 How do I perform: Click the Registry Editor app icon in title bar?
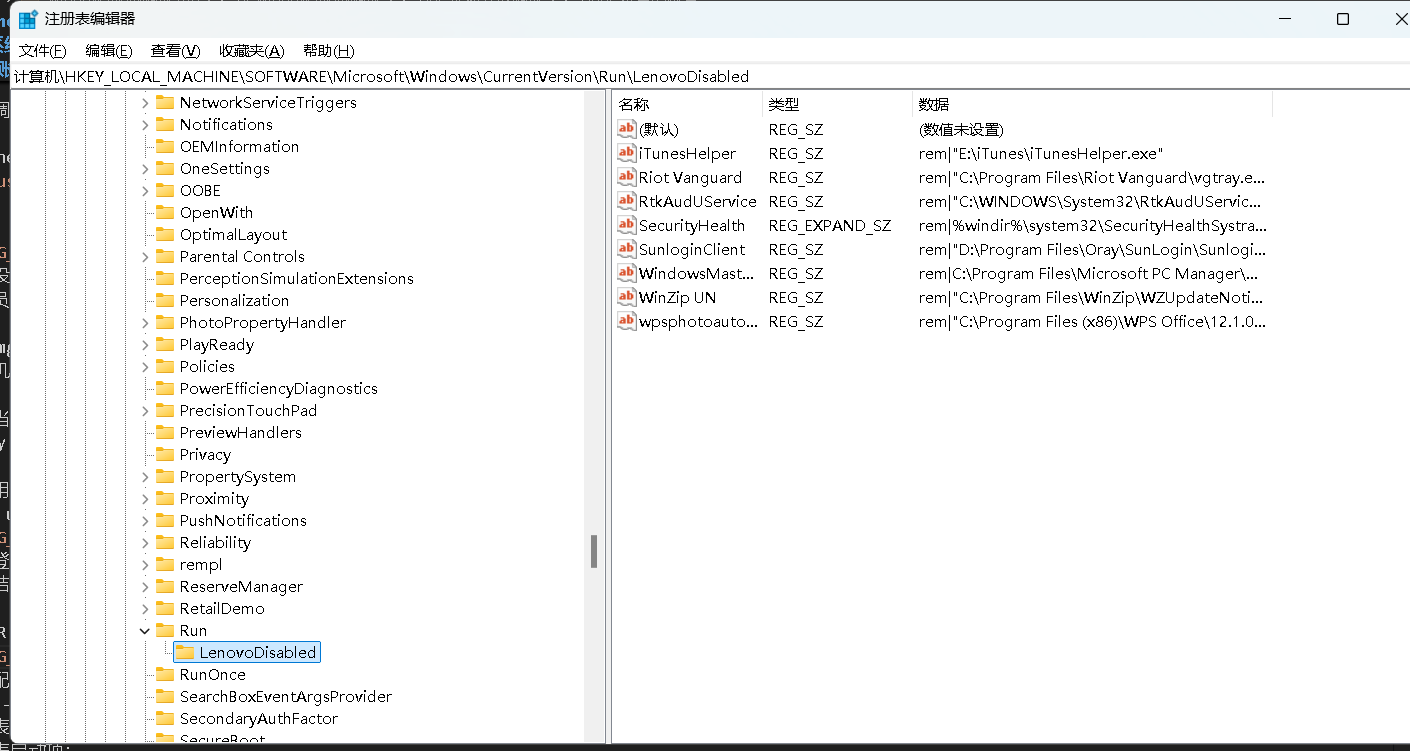[28, 19]
